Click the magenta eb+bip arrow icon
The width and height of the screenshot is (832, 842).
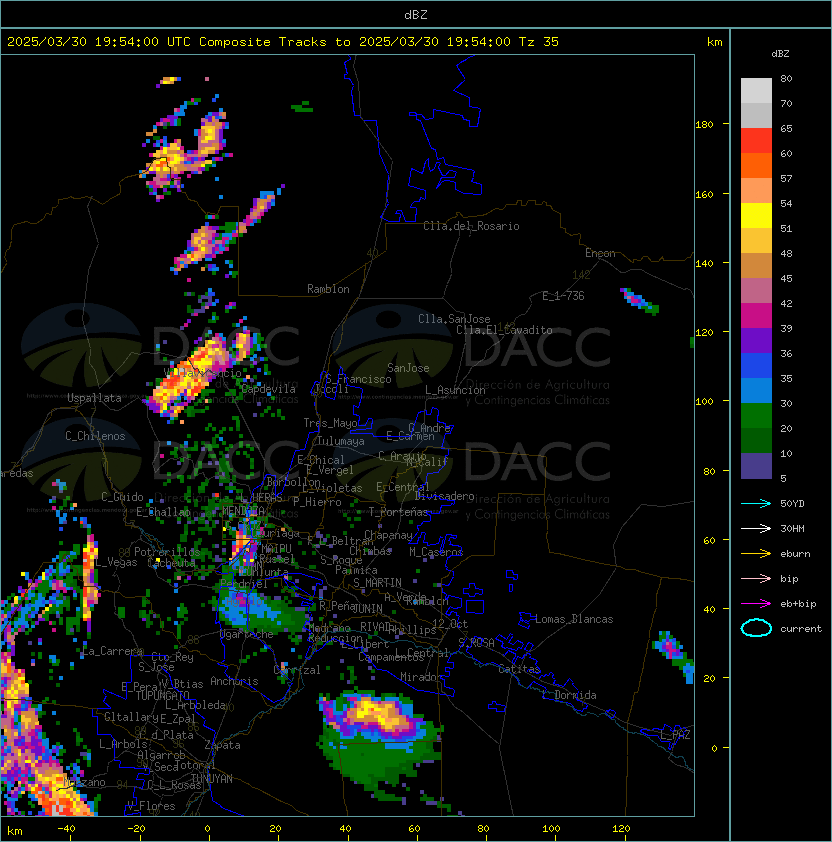coord(756,604)
